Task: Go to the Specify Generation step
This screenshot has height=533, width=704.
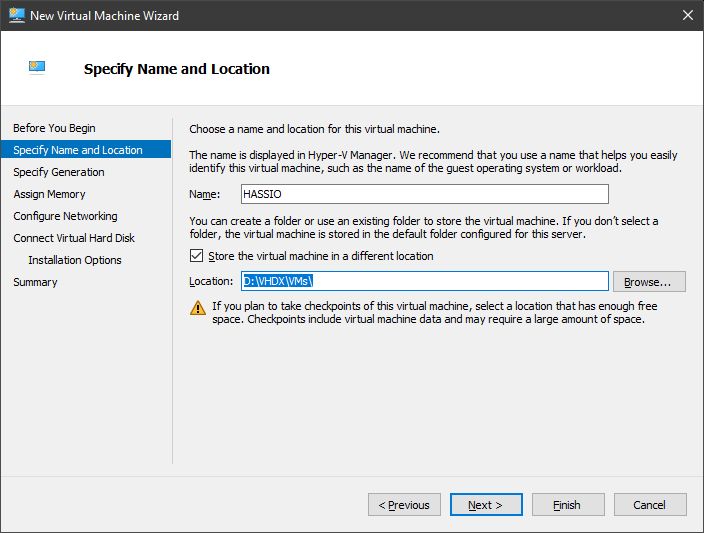Action: [59, 172]
